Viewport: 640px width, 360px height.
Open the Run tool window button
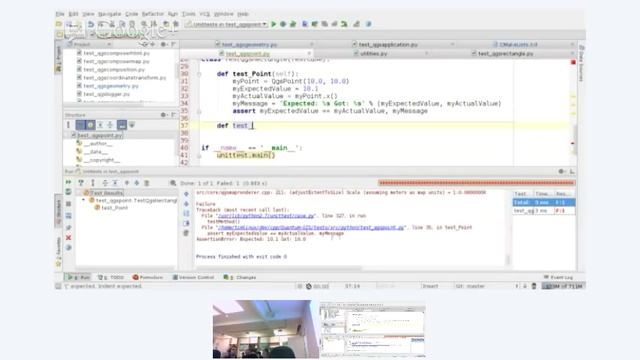coord(78,277)
